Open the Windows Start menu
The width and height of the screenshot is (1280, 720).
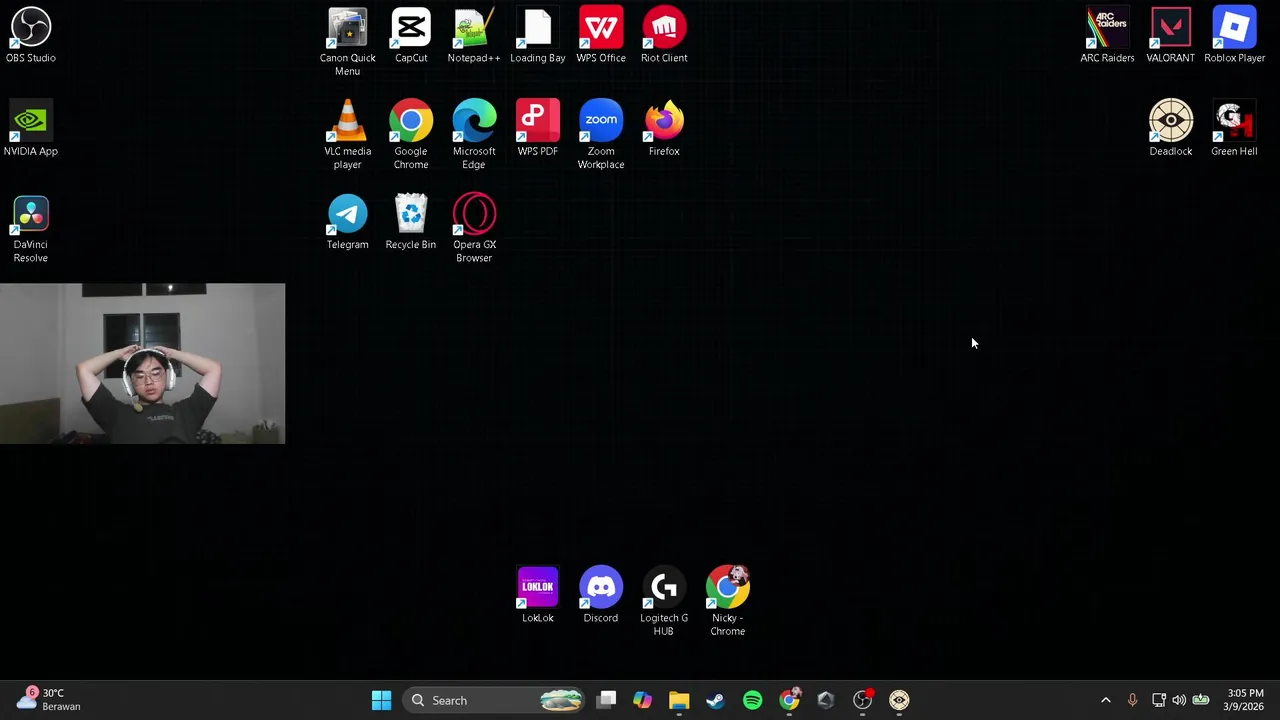pos(381,700)
